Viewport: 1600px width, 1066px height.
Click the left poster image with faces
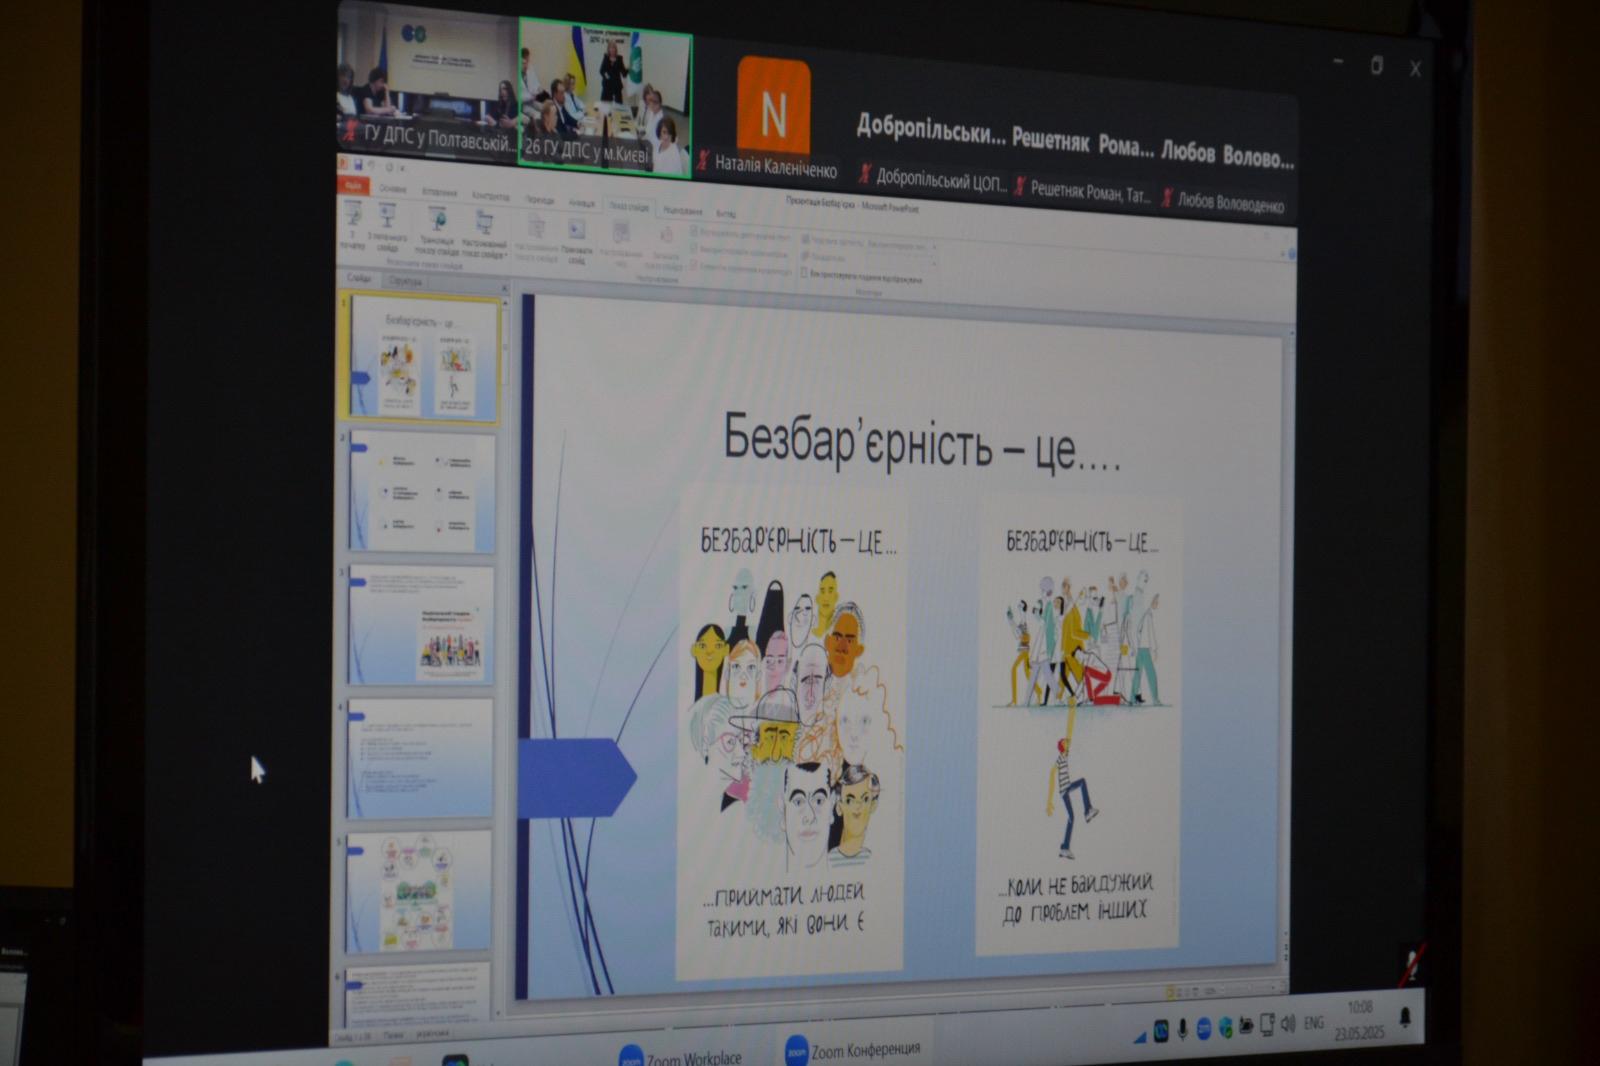[792, 732]
